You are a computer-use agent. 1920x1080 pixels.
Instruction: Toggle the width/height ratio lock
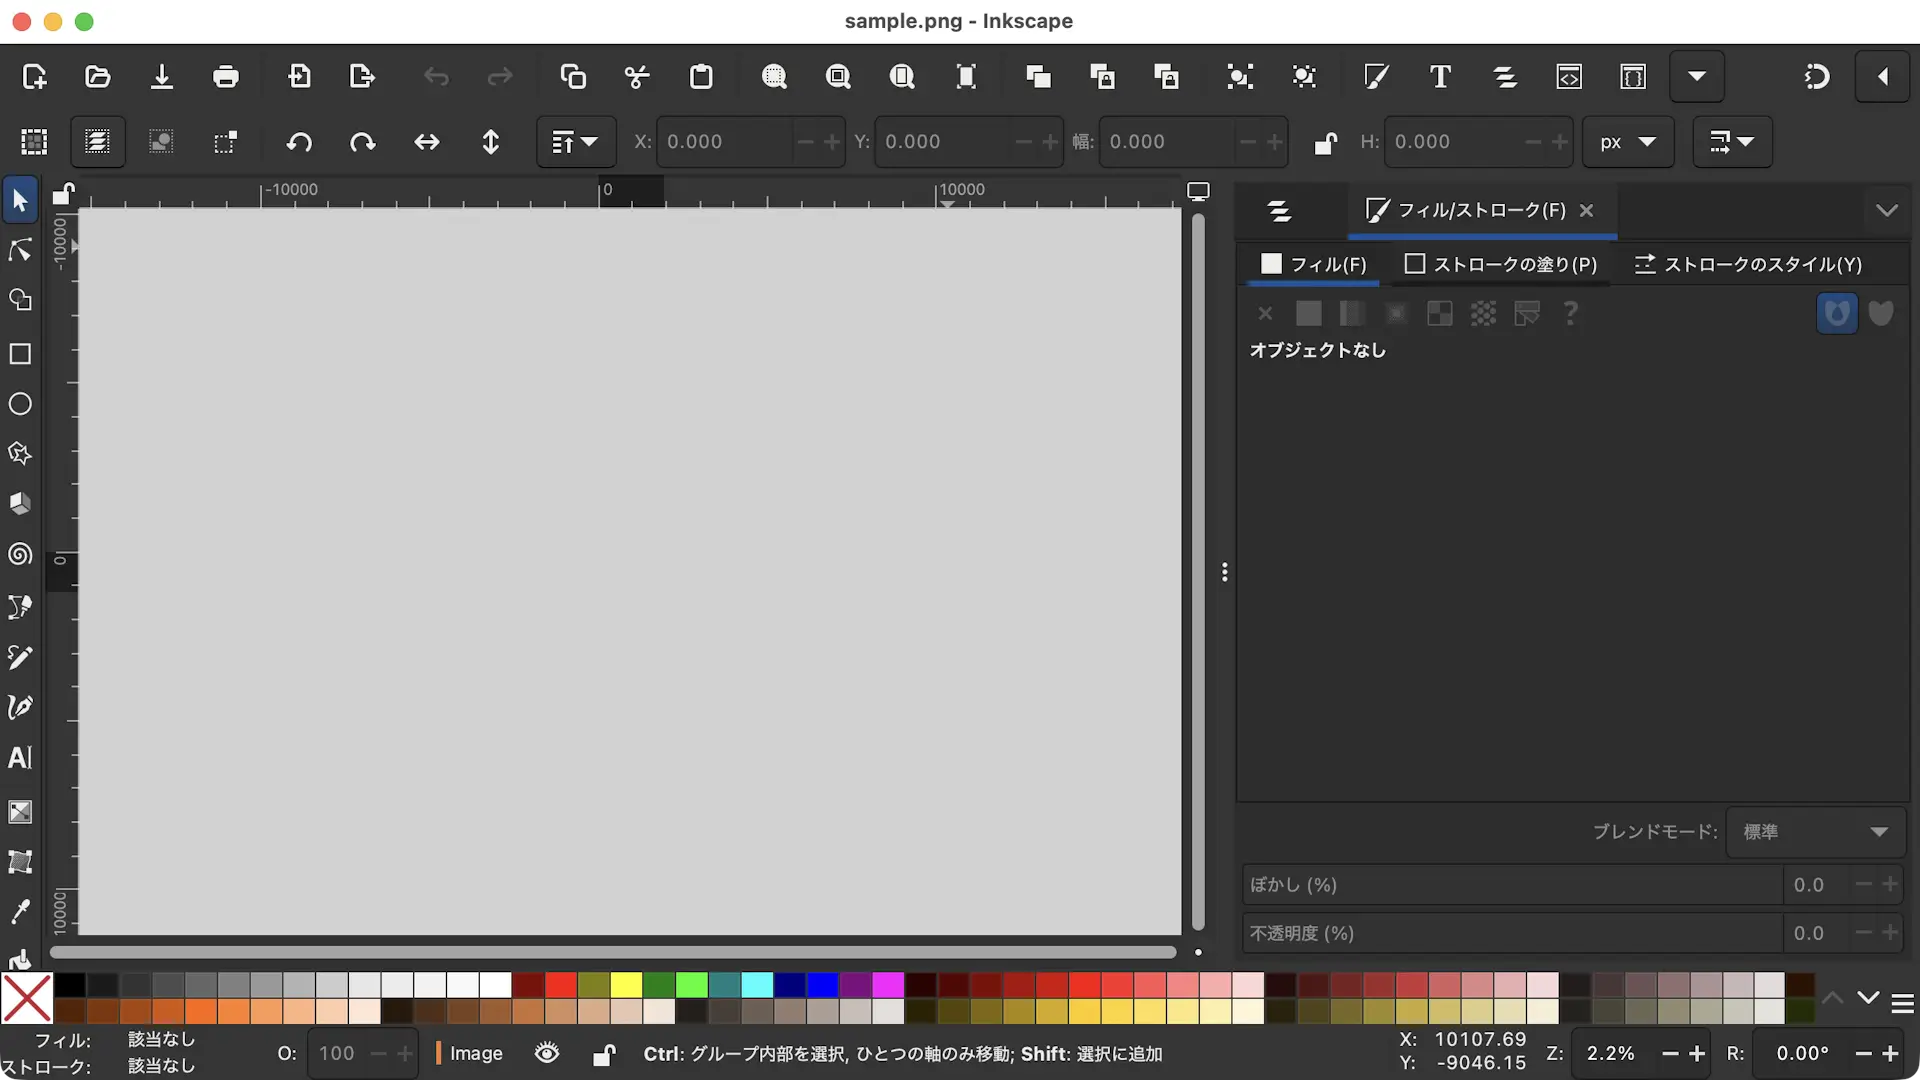1326,143
